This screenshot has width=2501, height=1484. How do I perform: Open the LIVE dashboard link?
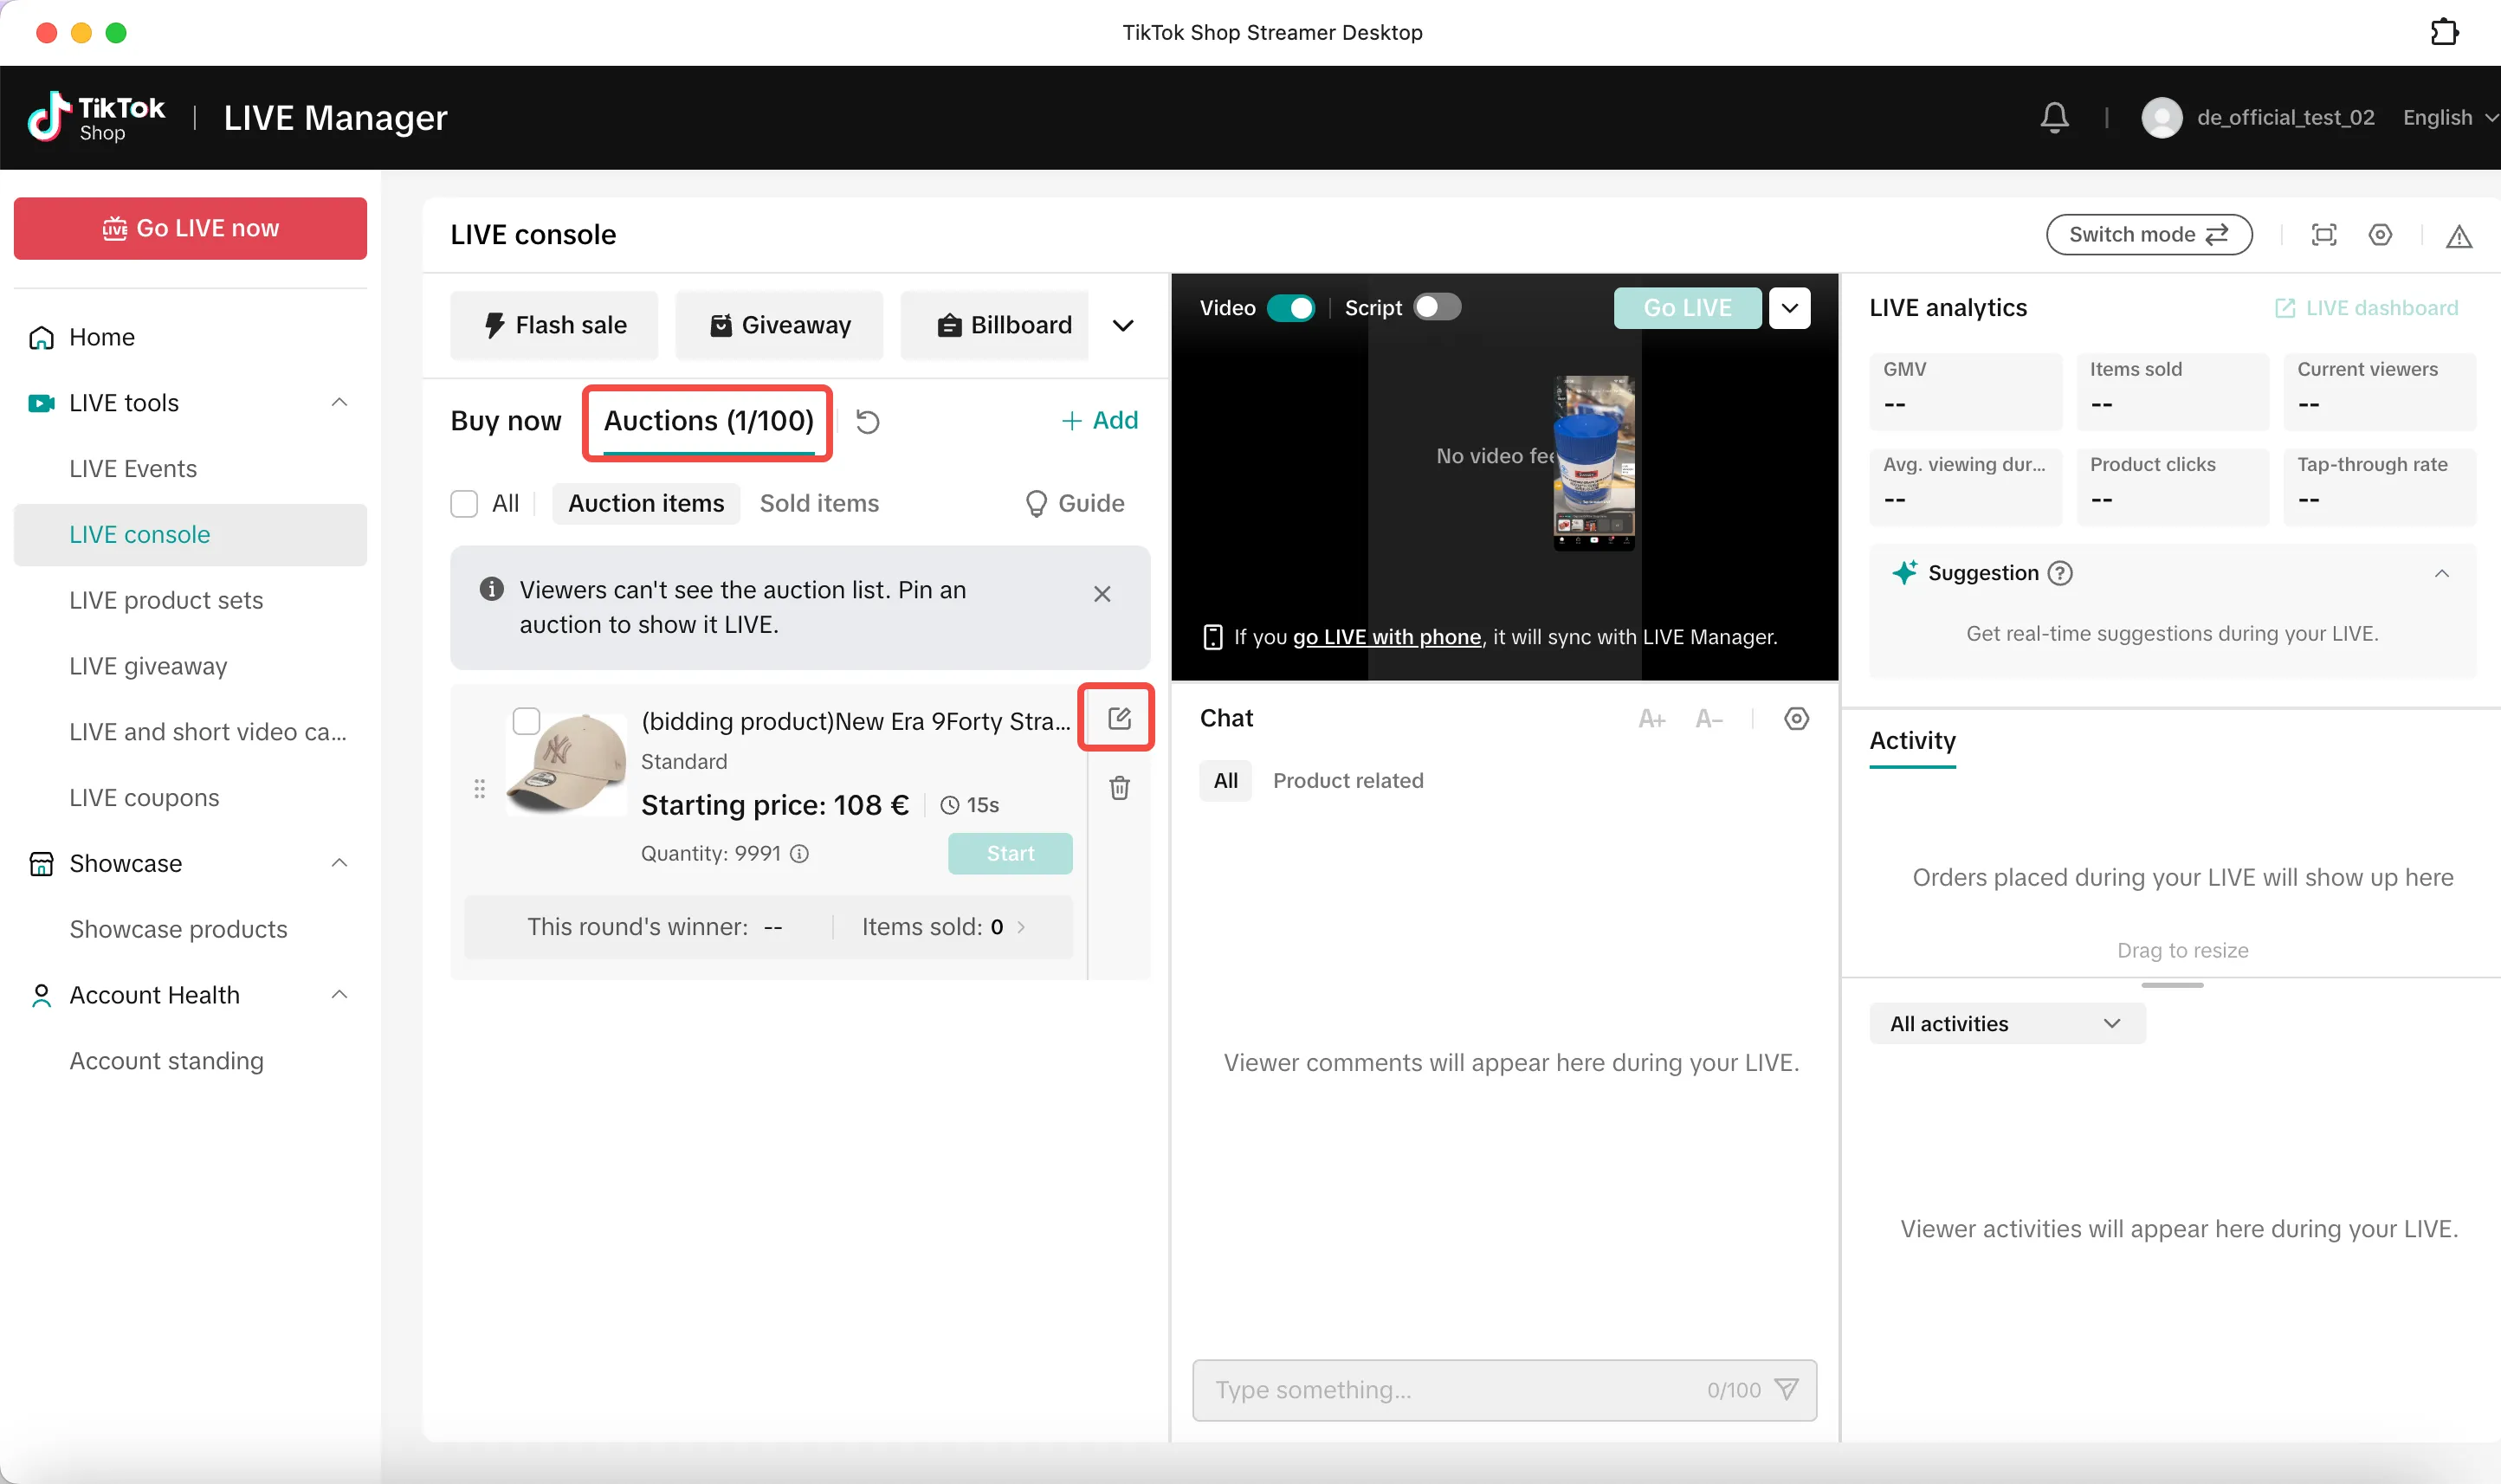[2365, 308]
